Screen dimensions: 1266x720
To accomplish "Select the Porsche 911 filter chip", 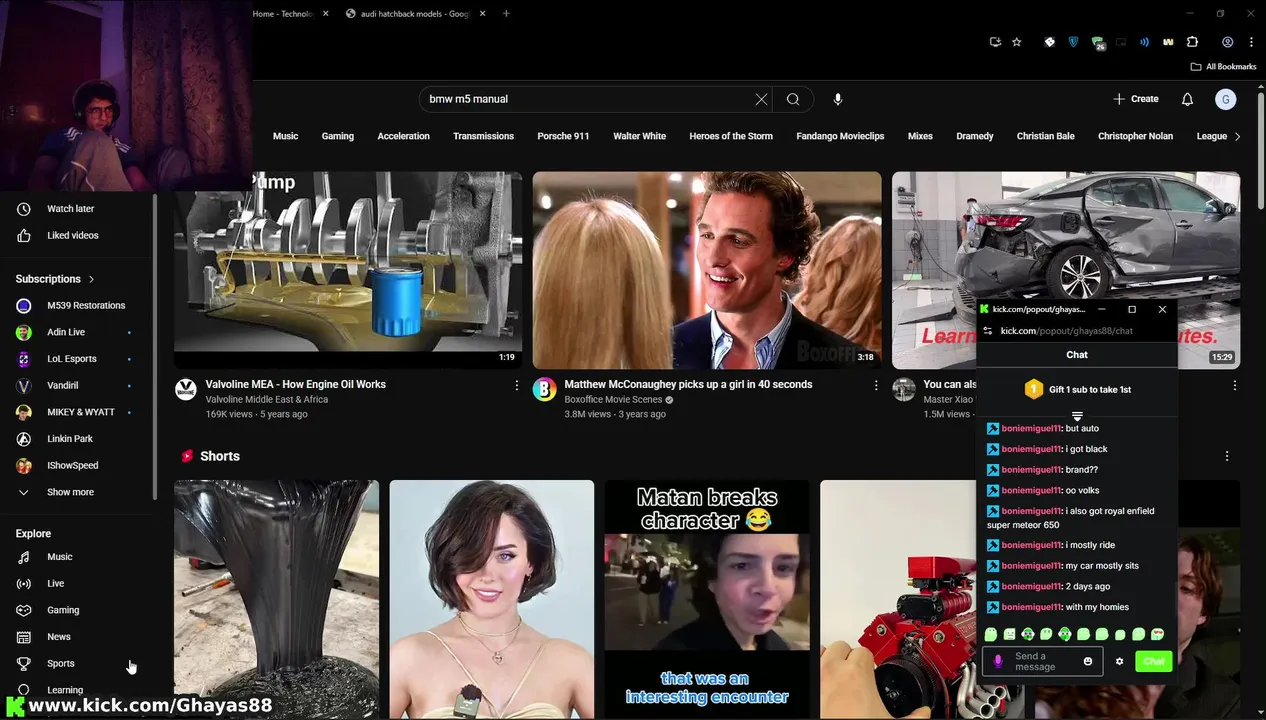I will [563, 136].
